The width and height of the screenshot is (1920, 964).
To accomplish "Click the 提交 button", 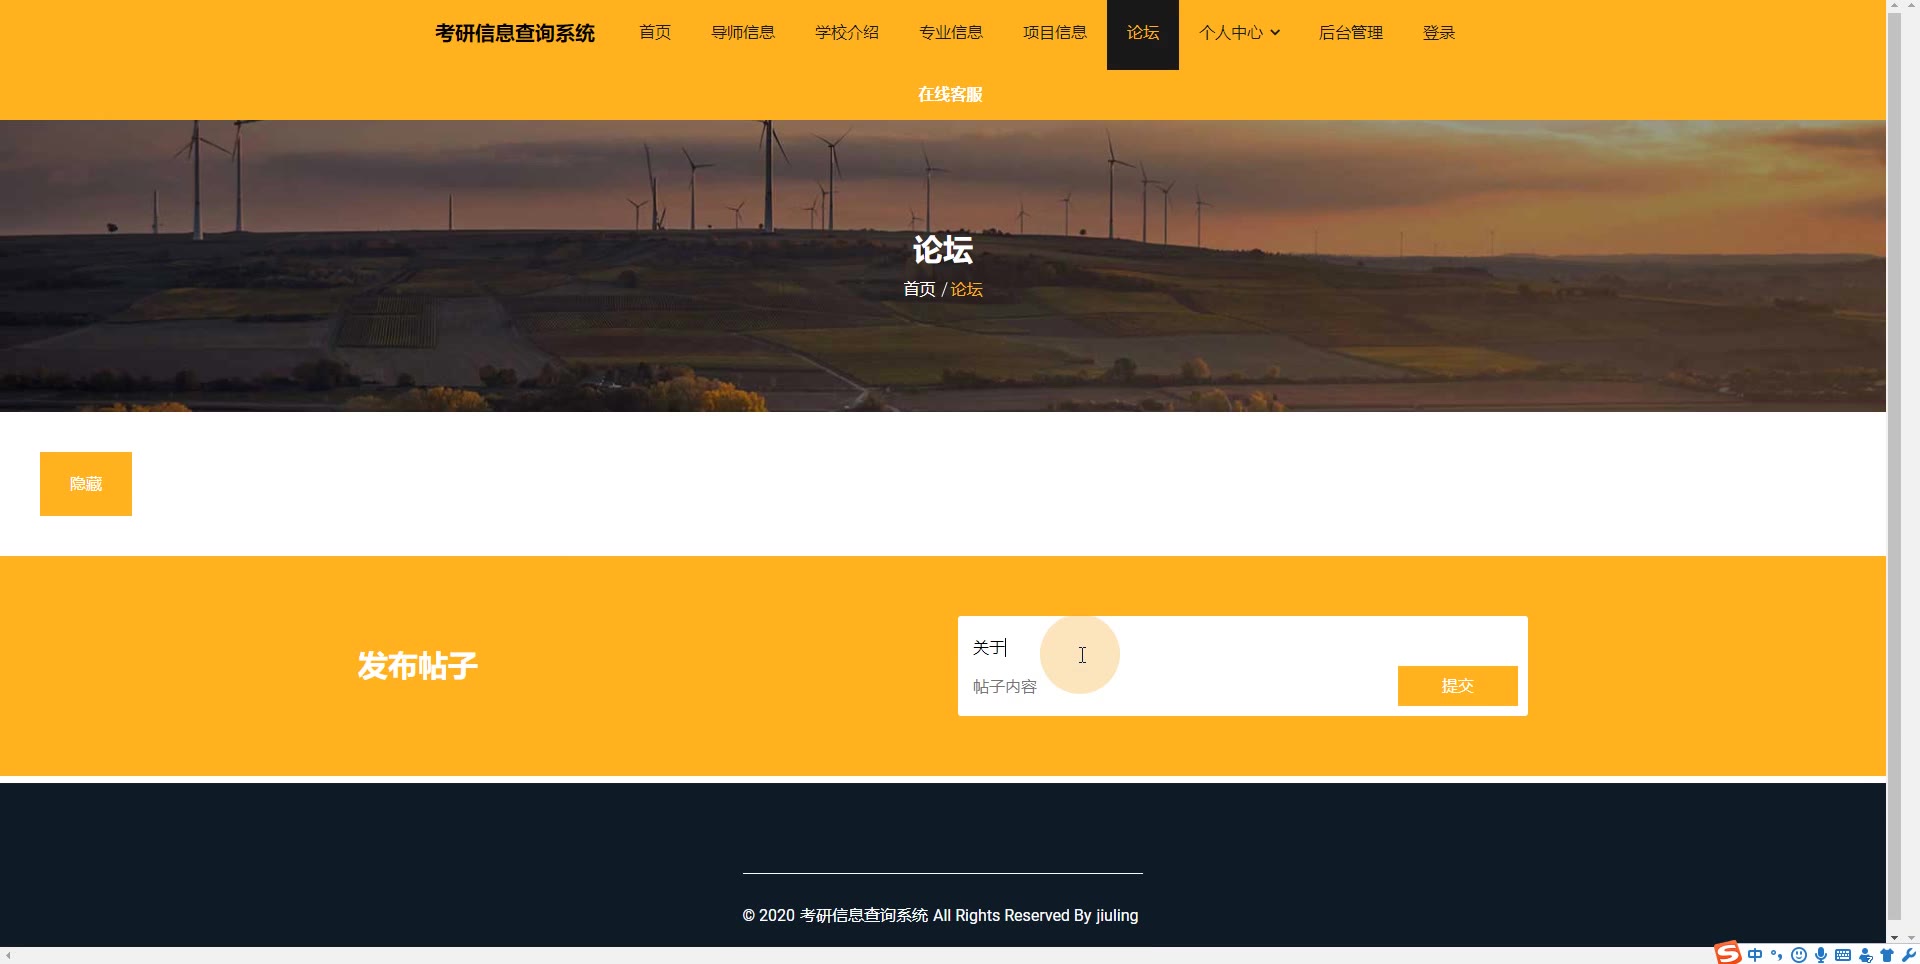I will pos(1457,686).
